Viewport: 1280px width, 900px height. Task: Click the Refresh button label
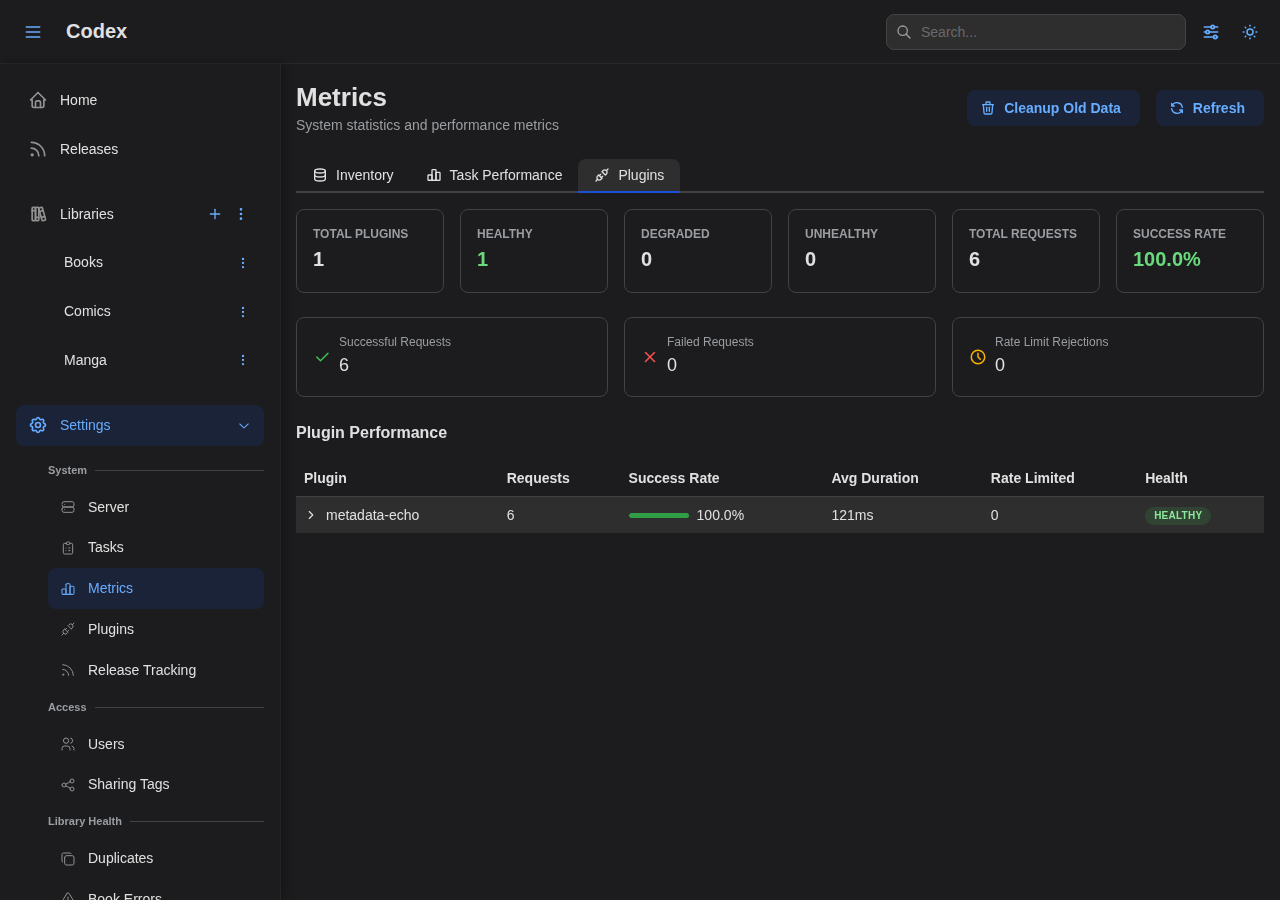tap(1219, 108)
